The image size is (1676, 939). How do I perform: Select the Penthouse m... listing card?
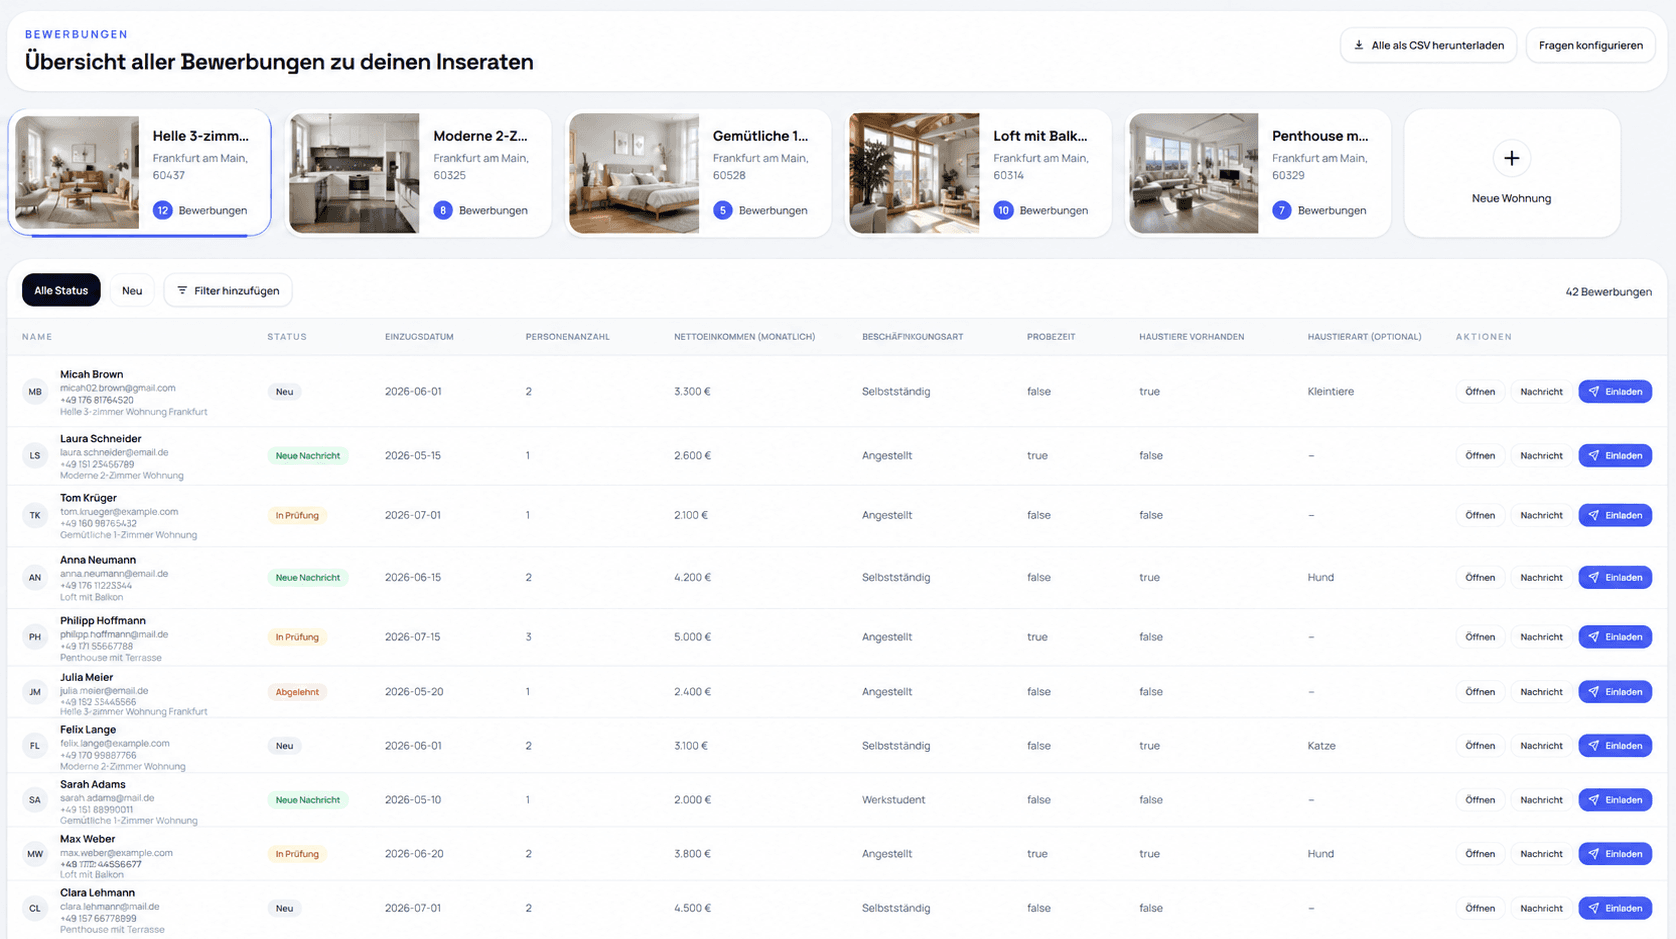(1258, 173)
